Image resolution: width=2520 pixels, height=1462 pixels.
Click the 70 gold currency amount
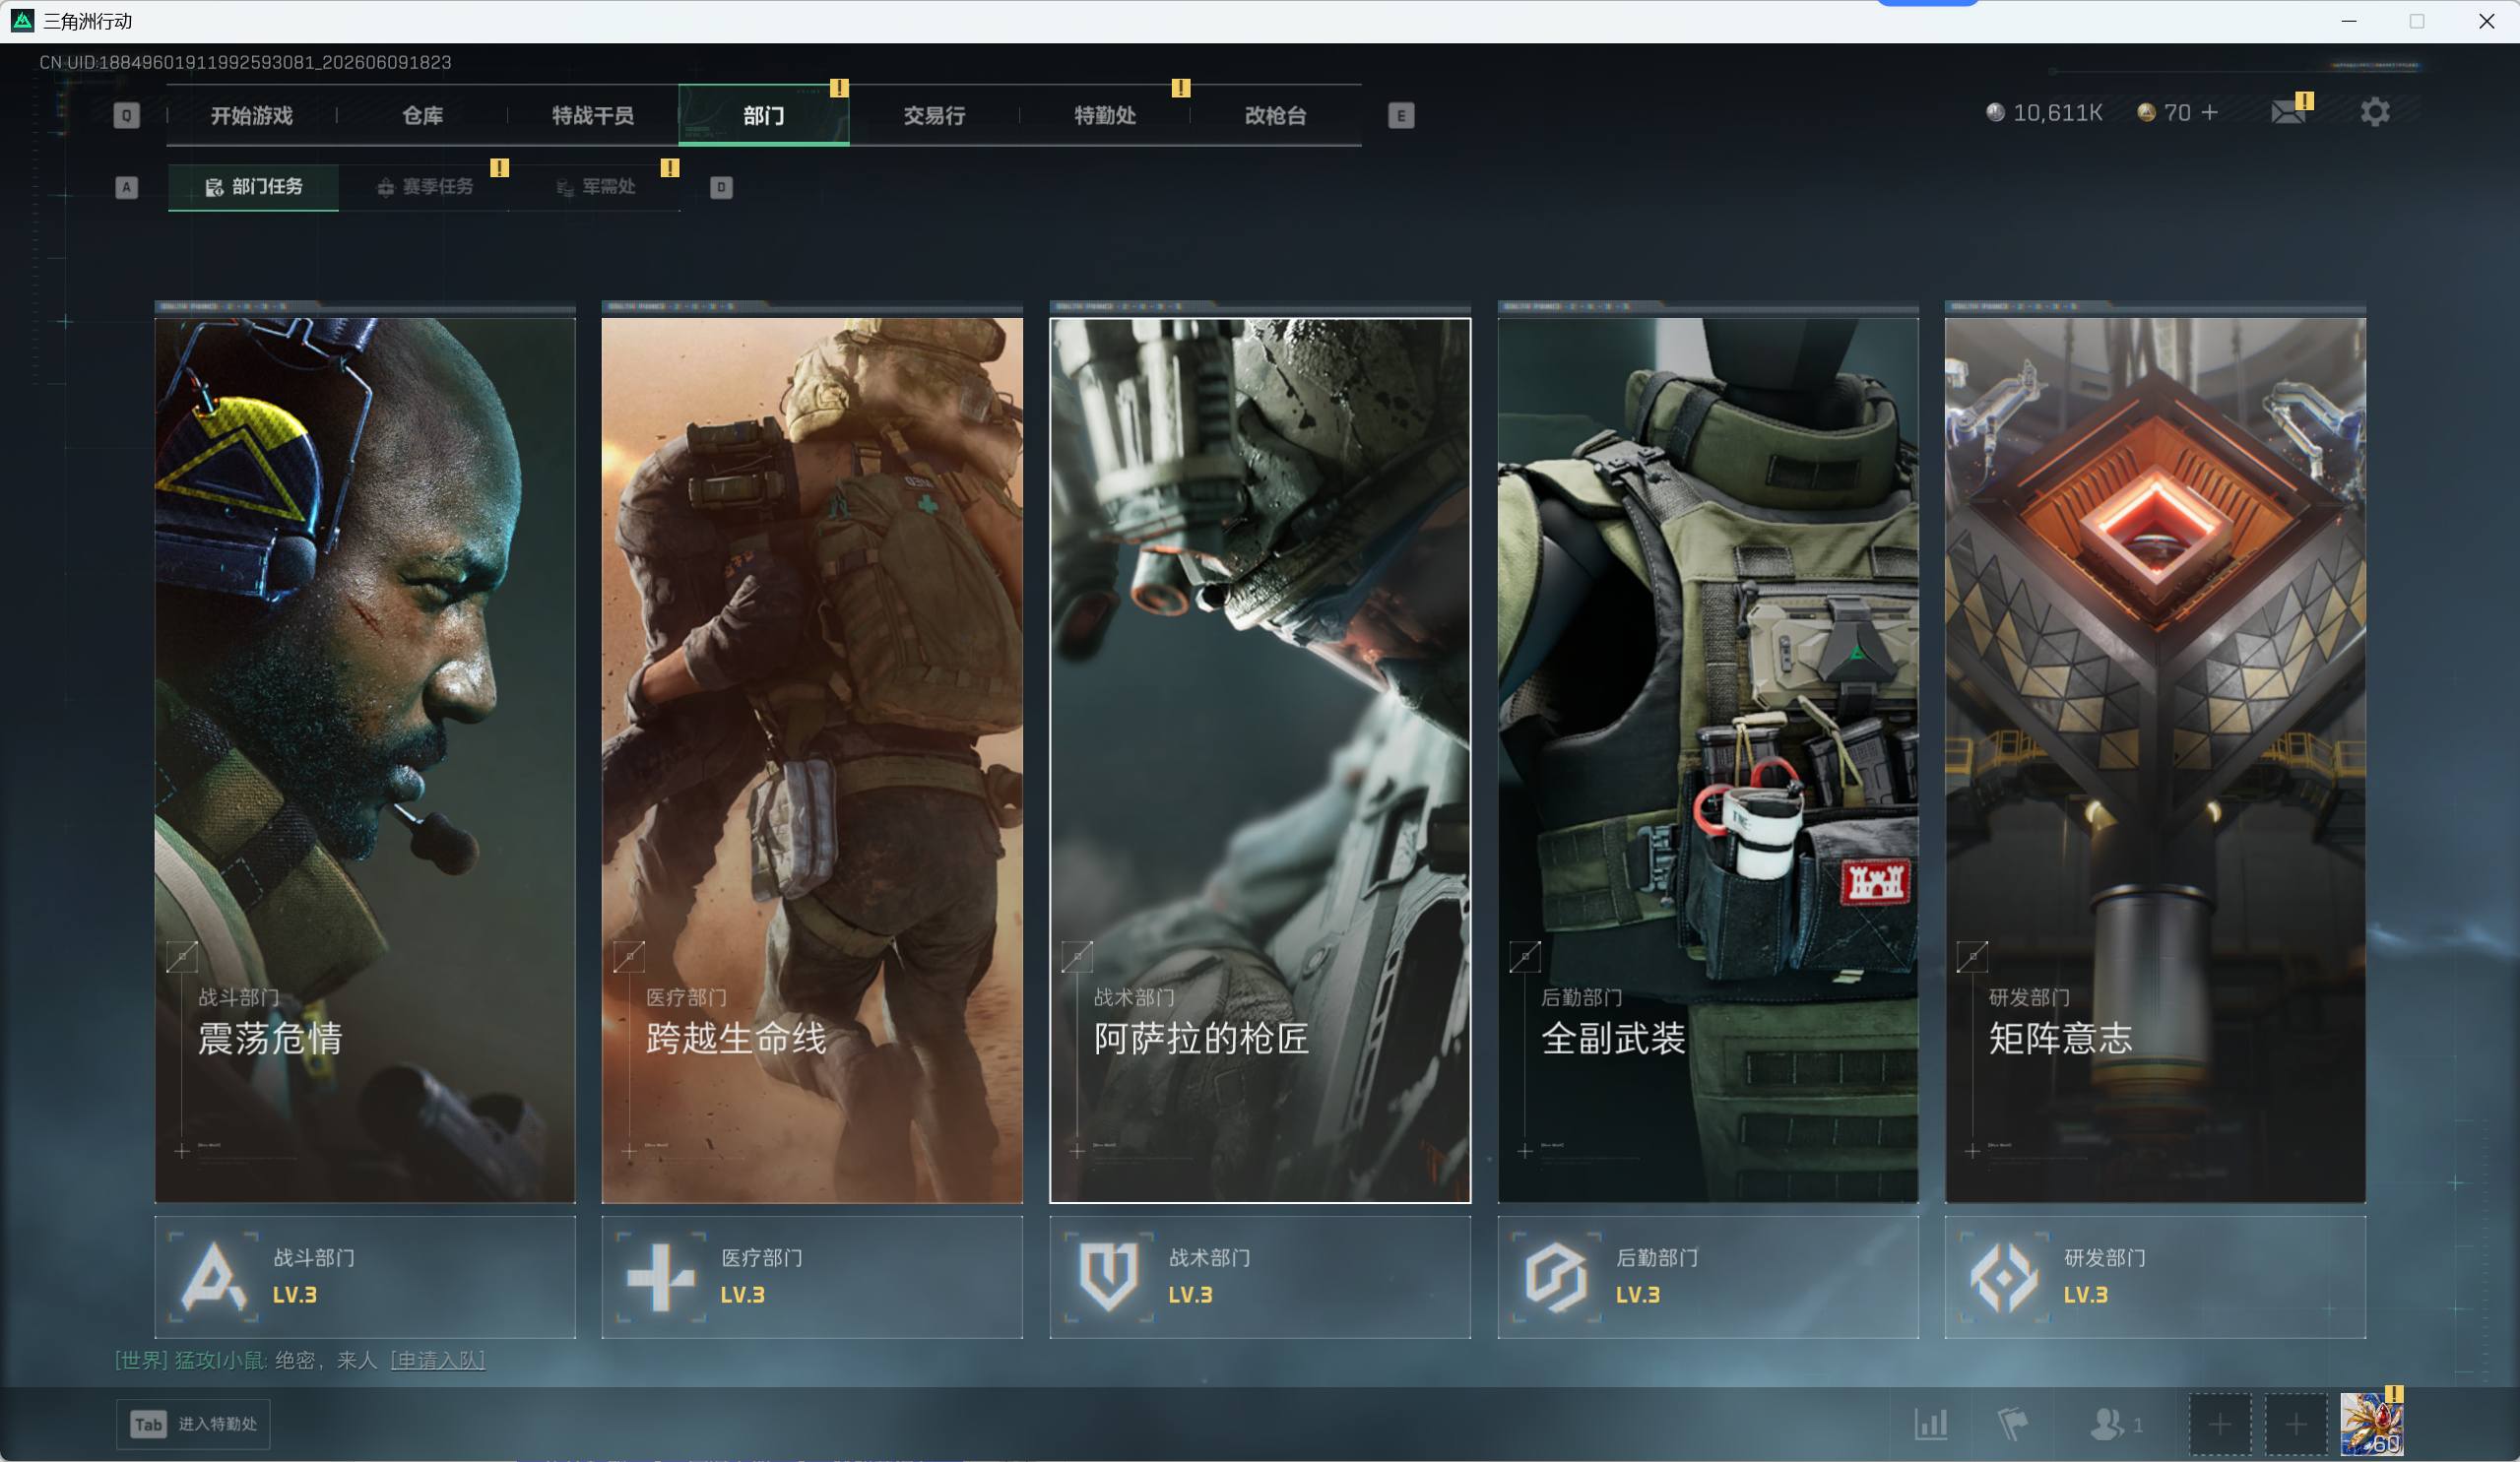[2177, 112]
